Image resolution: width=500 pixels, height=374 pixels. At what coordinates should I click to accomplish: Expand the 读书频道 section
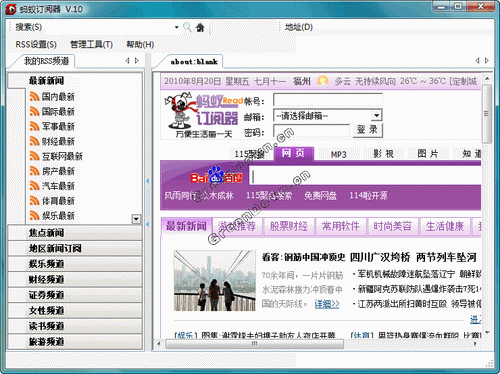point(75,326)
